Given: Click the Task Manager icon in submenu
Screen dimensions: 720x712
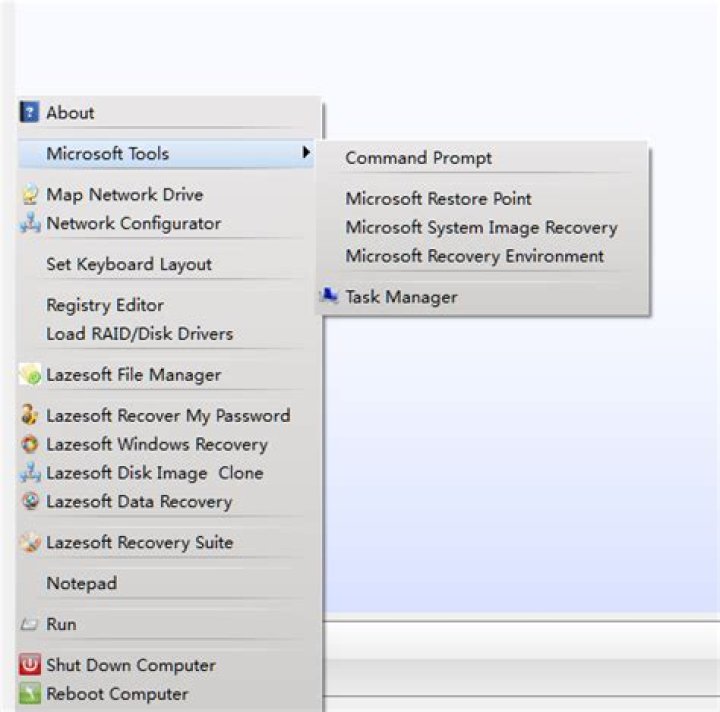Looking at the screenshot, I should (329, 296).
